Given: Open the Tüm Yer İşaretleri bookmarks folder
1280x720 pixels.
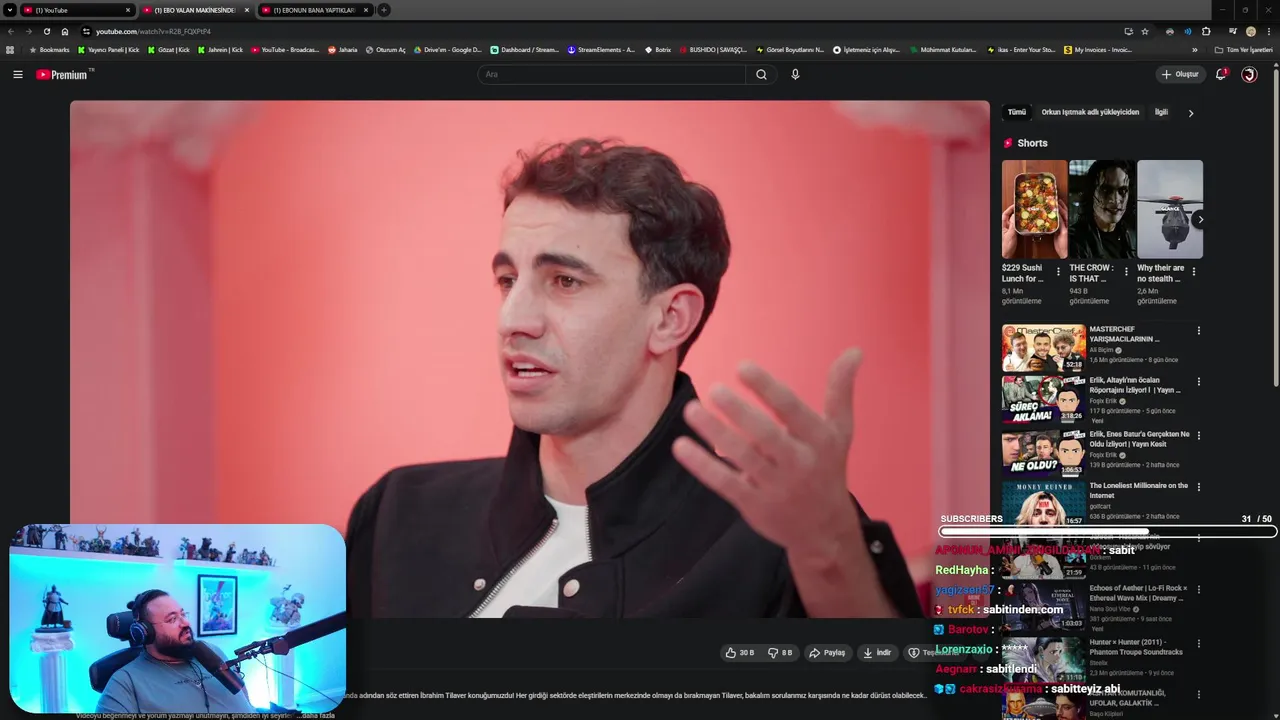Looking at the screenshot, I should tap(1243, 49).
